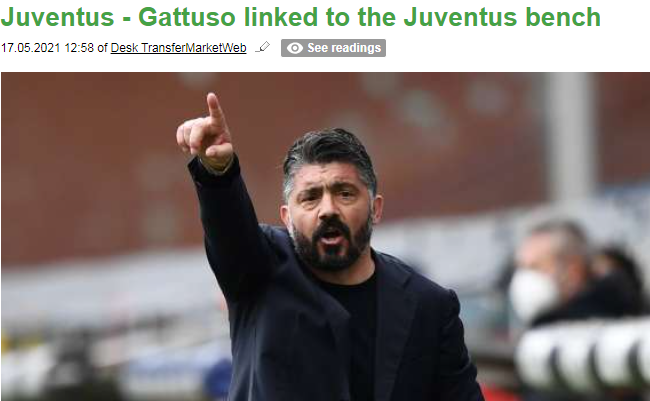Click the pencil edit icon beside the author
The width and height of the screenshot is (650, 401).
pos(263,47)
